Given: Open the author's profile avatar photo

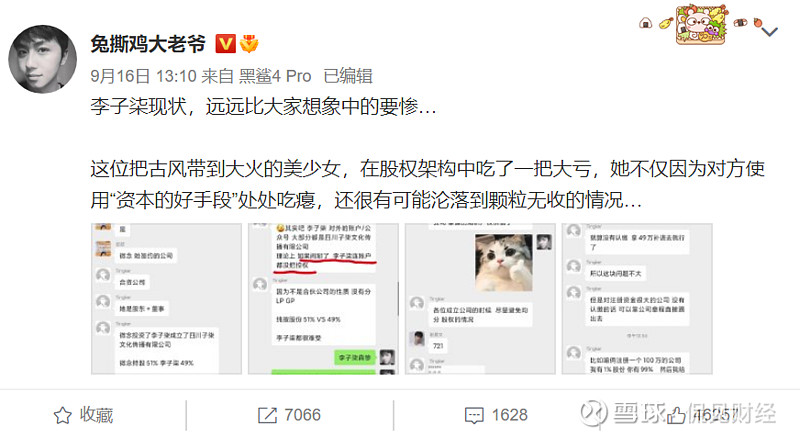Looking at the screenshot, I should click(42, 59).
